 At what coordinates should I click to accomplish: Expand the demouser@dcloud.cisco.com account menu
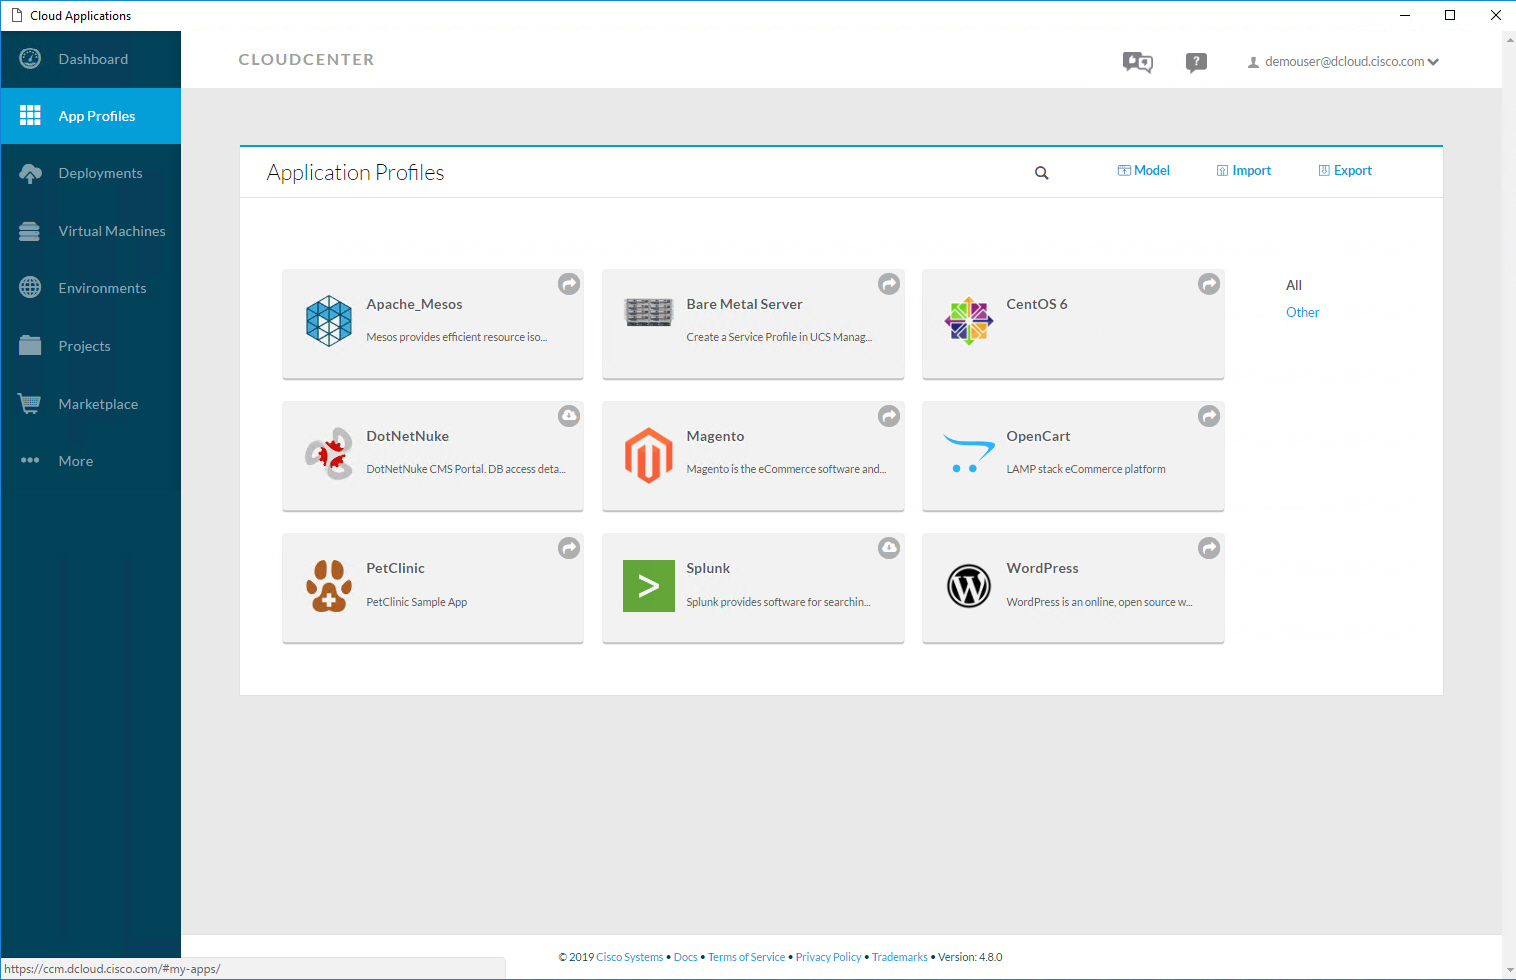coord(1343,62)
